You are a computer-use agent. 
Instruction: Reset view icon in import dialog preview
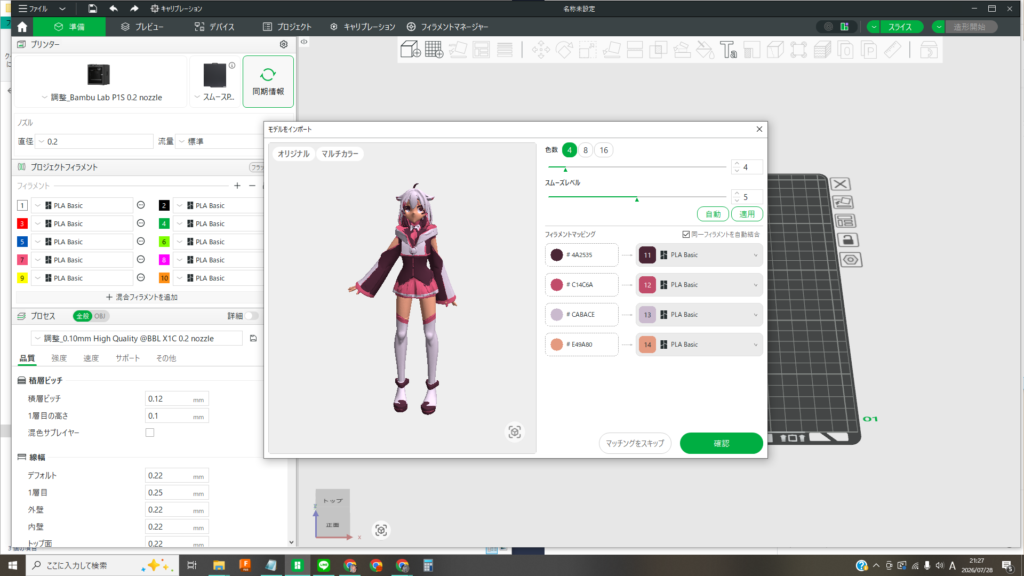pos(515,432)
